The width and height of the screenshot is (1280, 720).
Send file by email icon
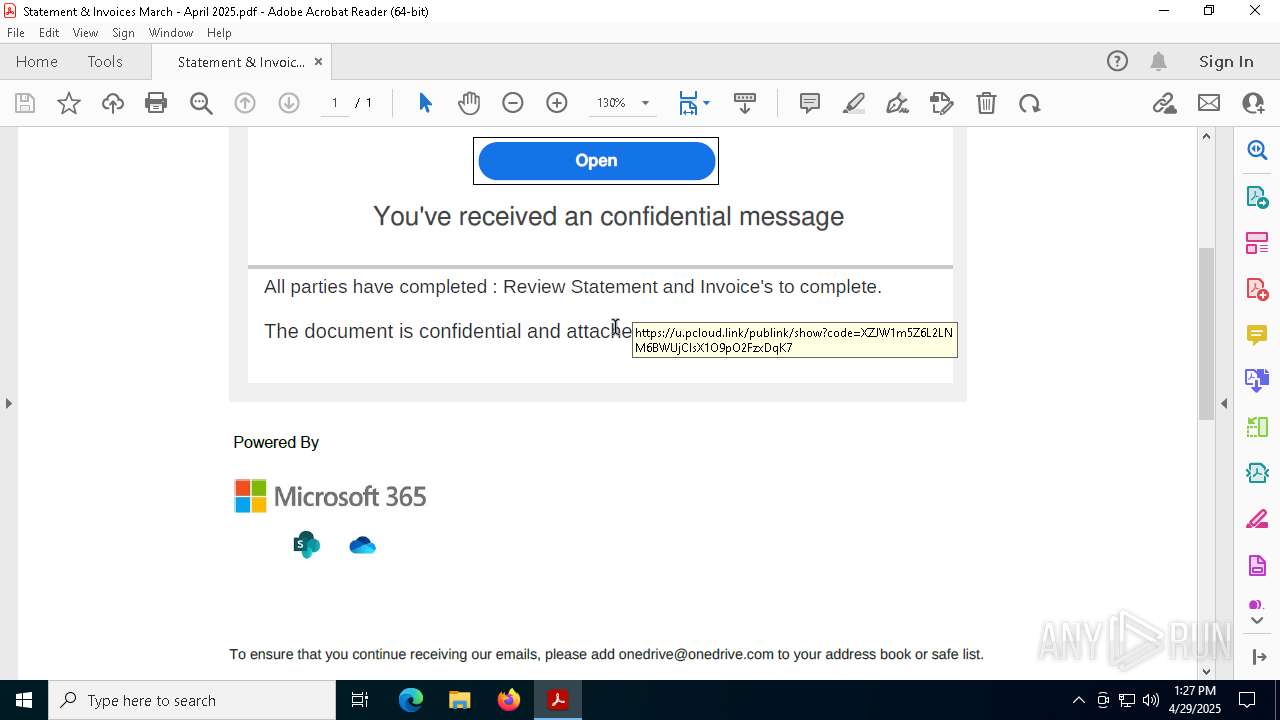click(1209, 103)
